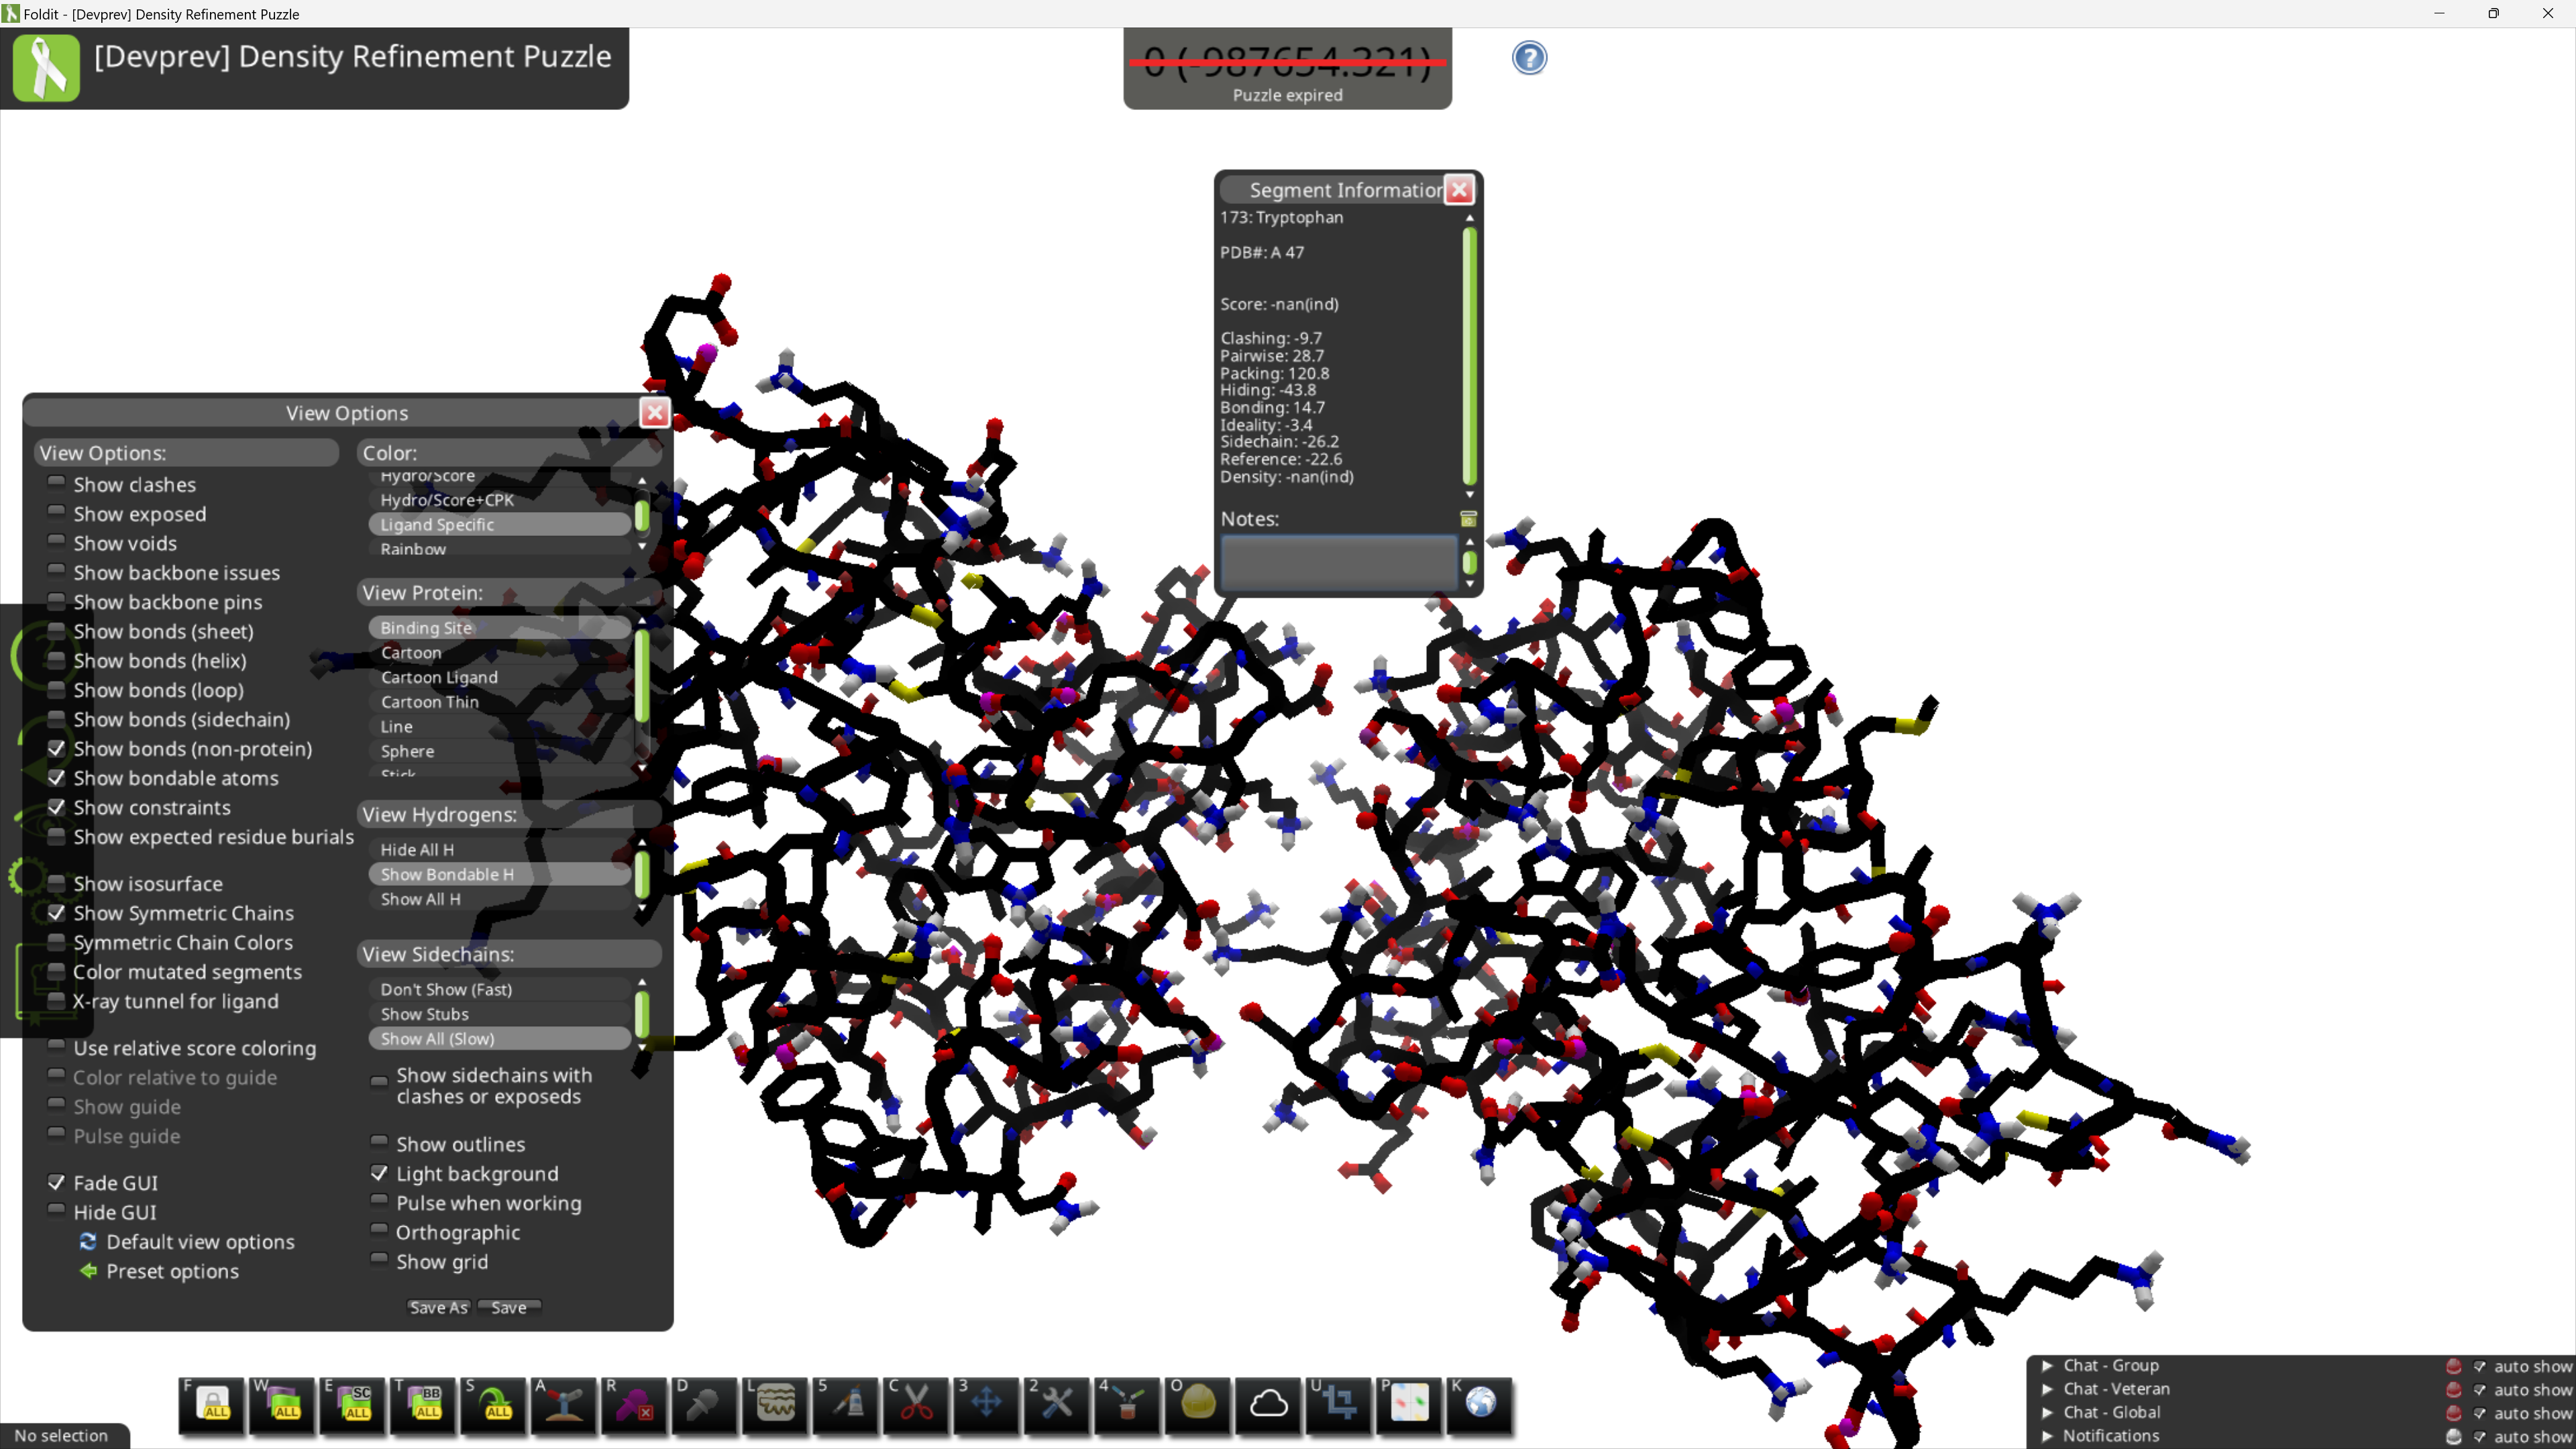The image size is (2576, 1449).
Task: Select the scissors cut tool
Action: [x=916, y=1404]
